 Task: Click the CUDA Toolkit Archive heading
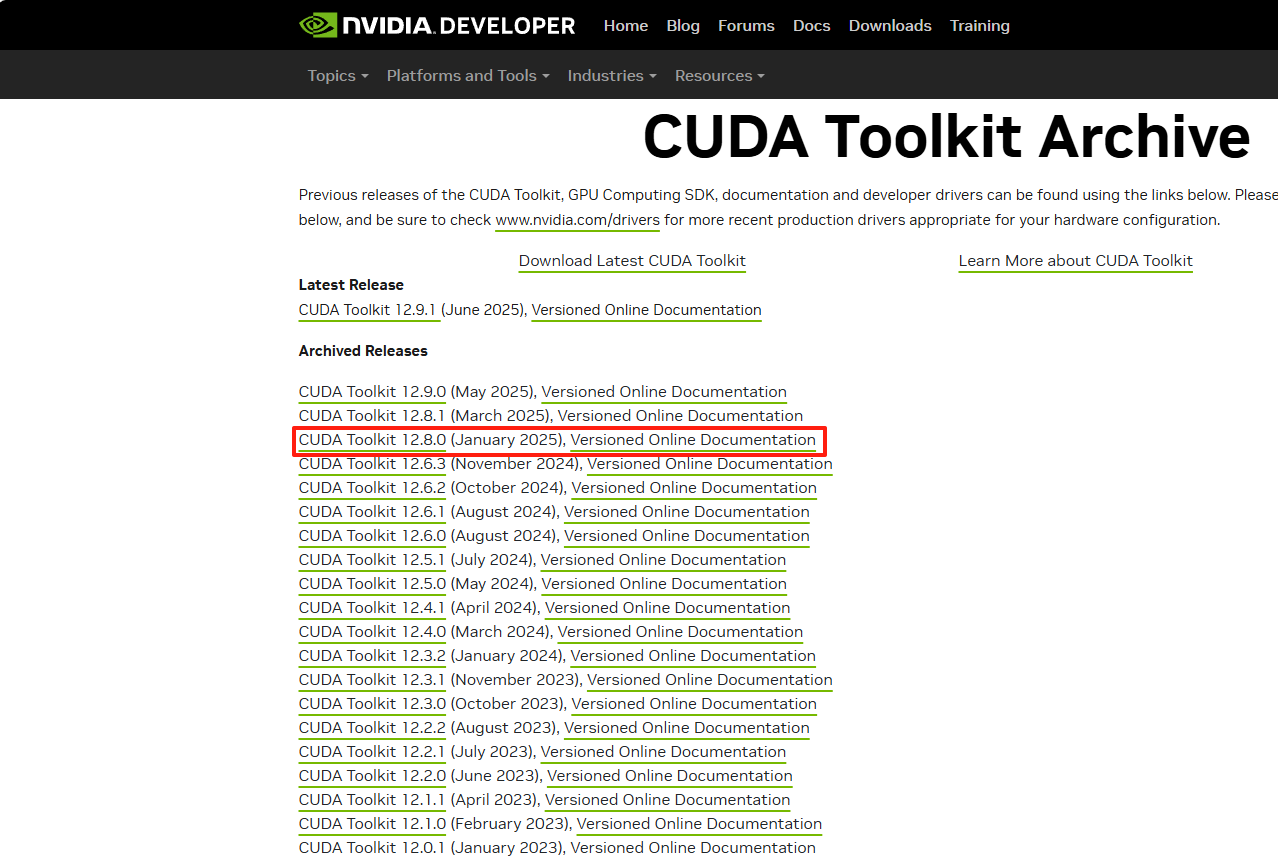pos(946,137)
